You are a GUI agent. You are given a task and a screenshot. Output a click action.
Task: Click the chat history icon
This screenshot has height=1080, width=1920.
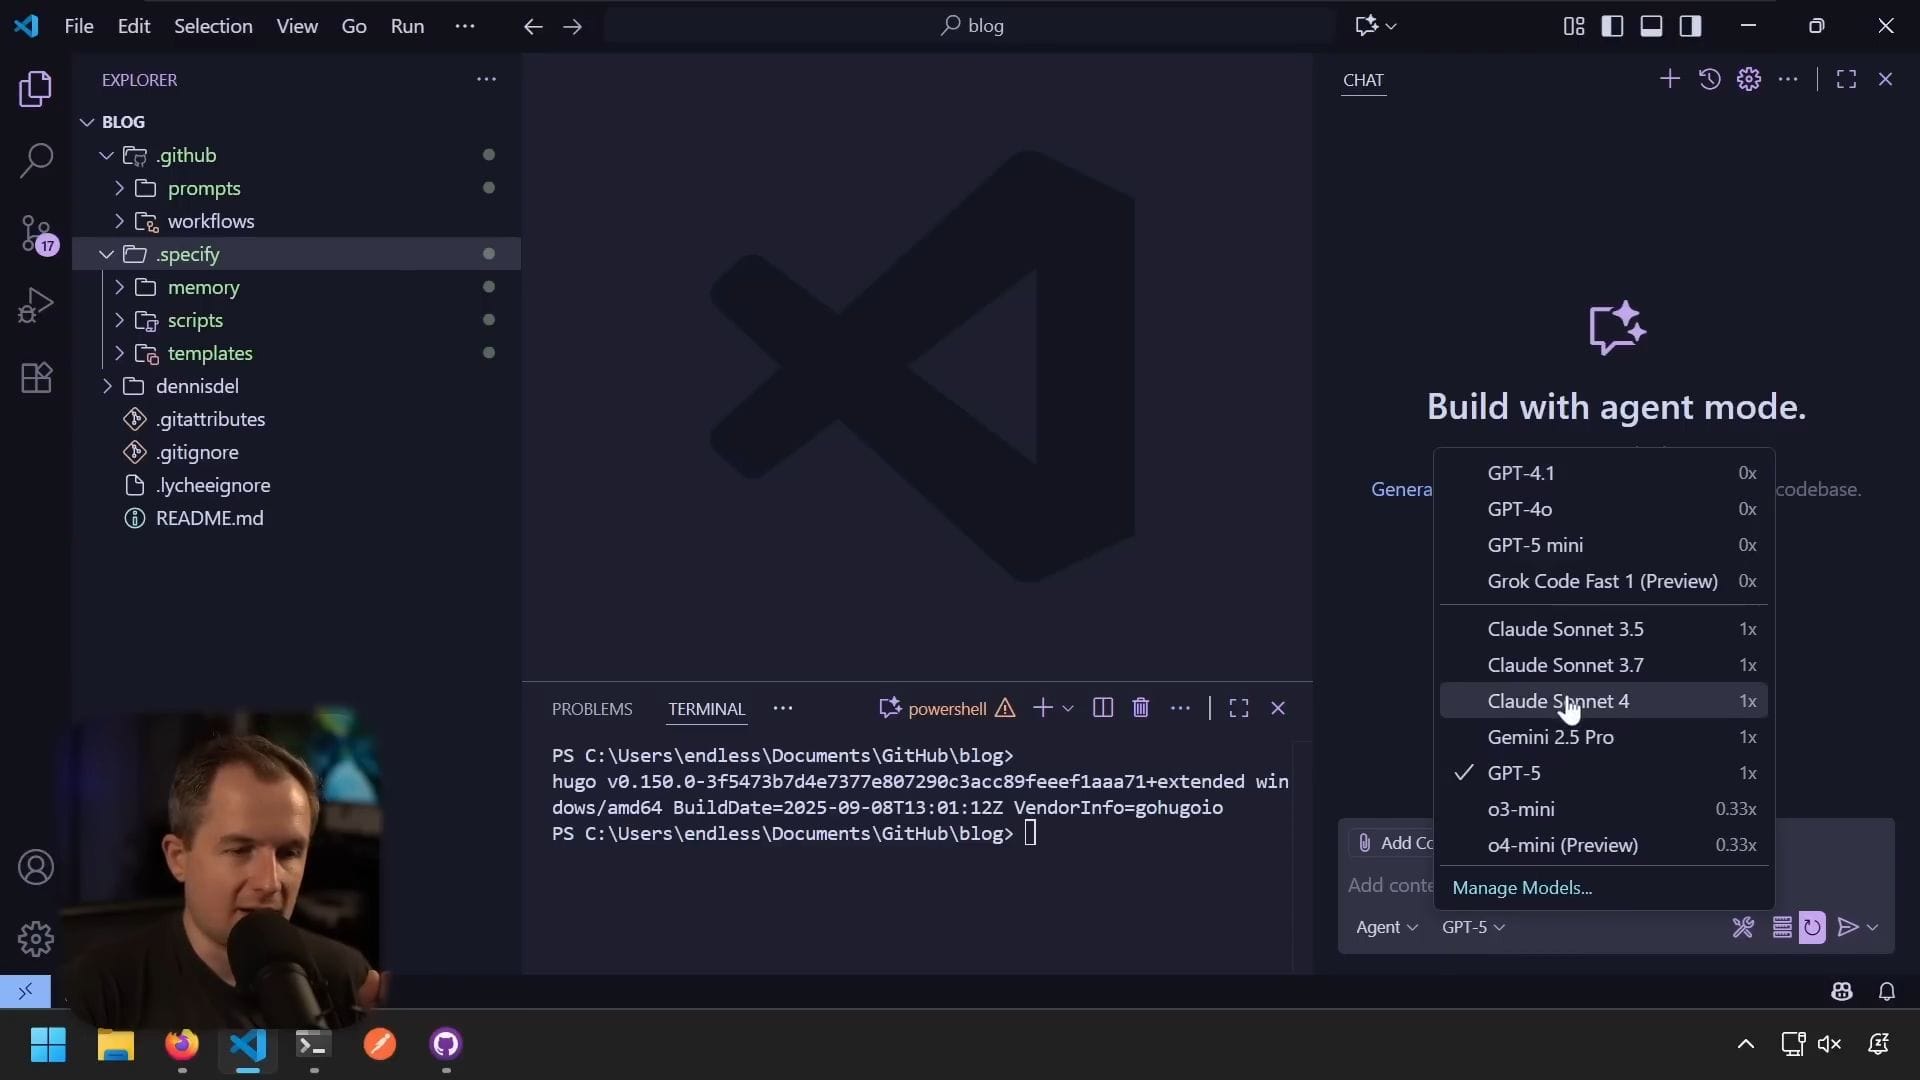click(1709, 79)
